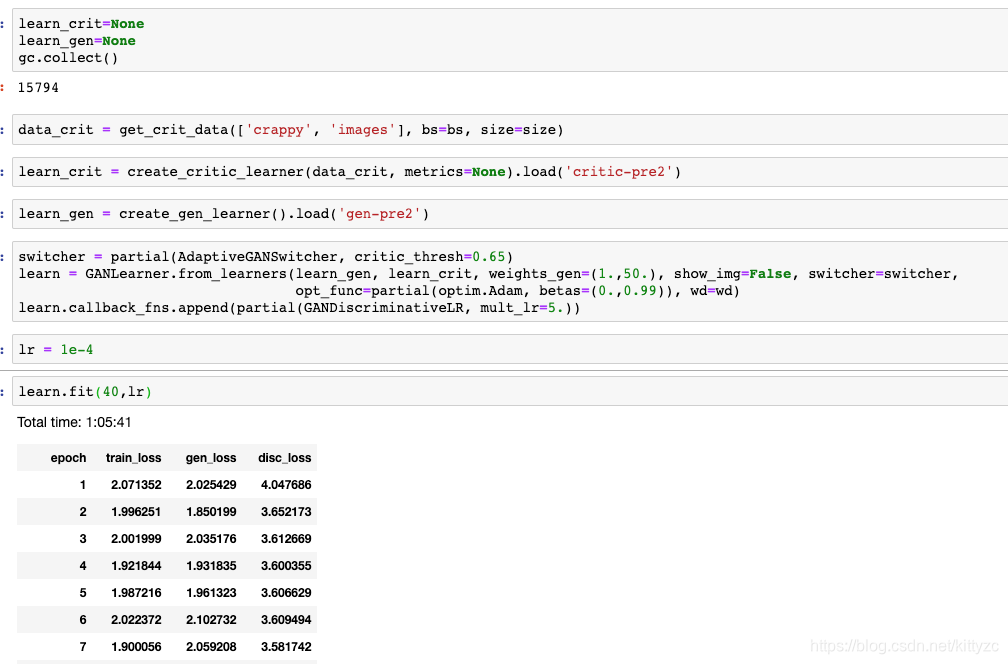Screen dimensions: 1008x664
Task: Click train_loss value 2.022372
Action: point(136,620)
